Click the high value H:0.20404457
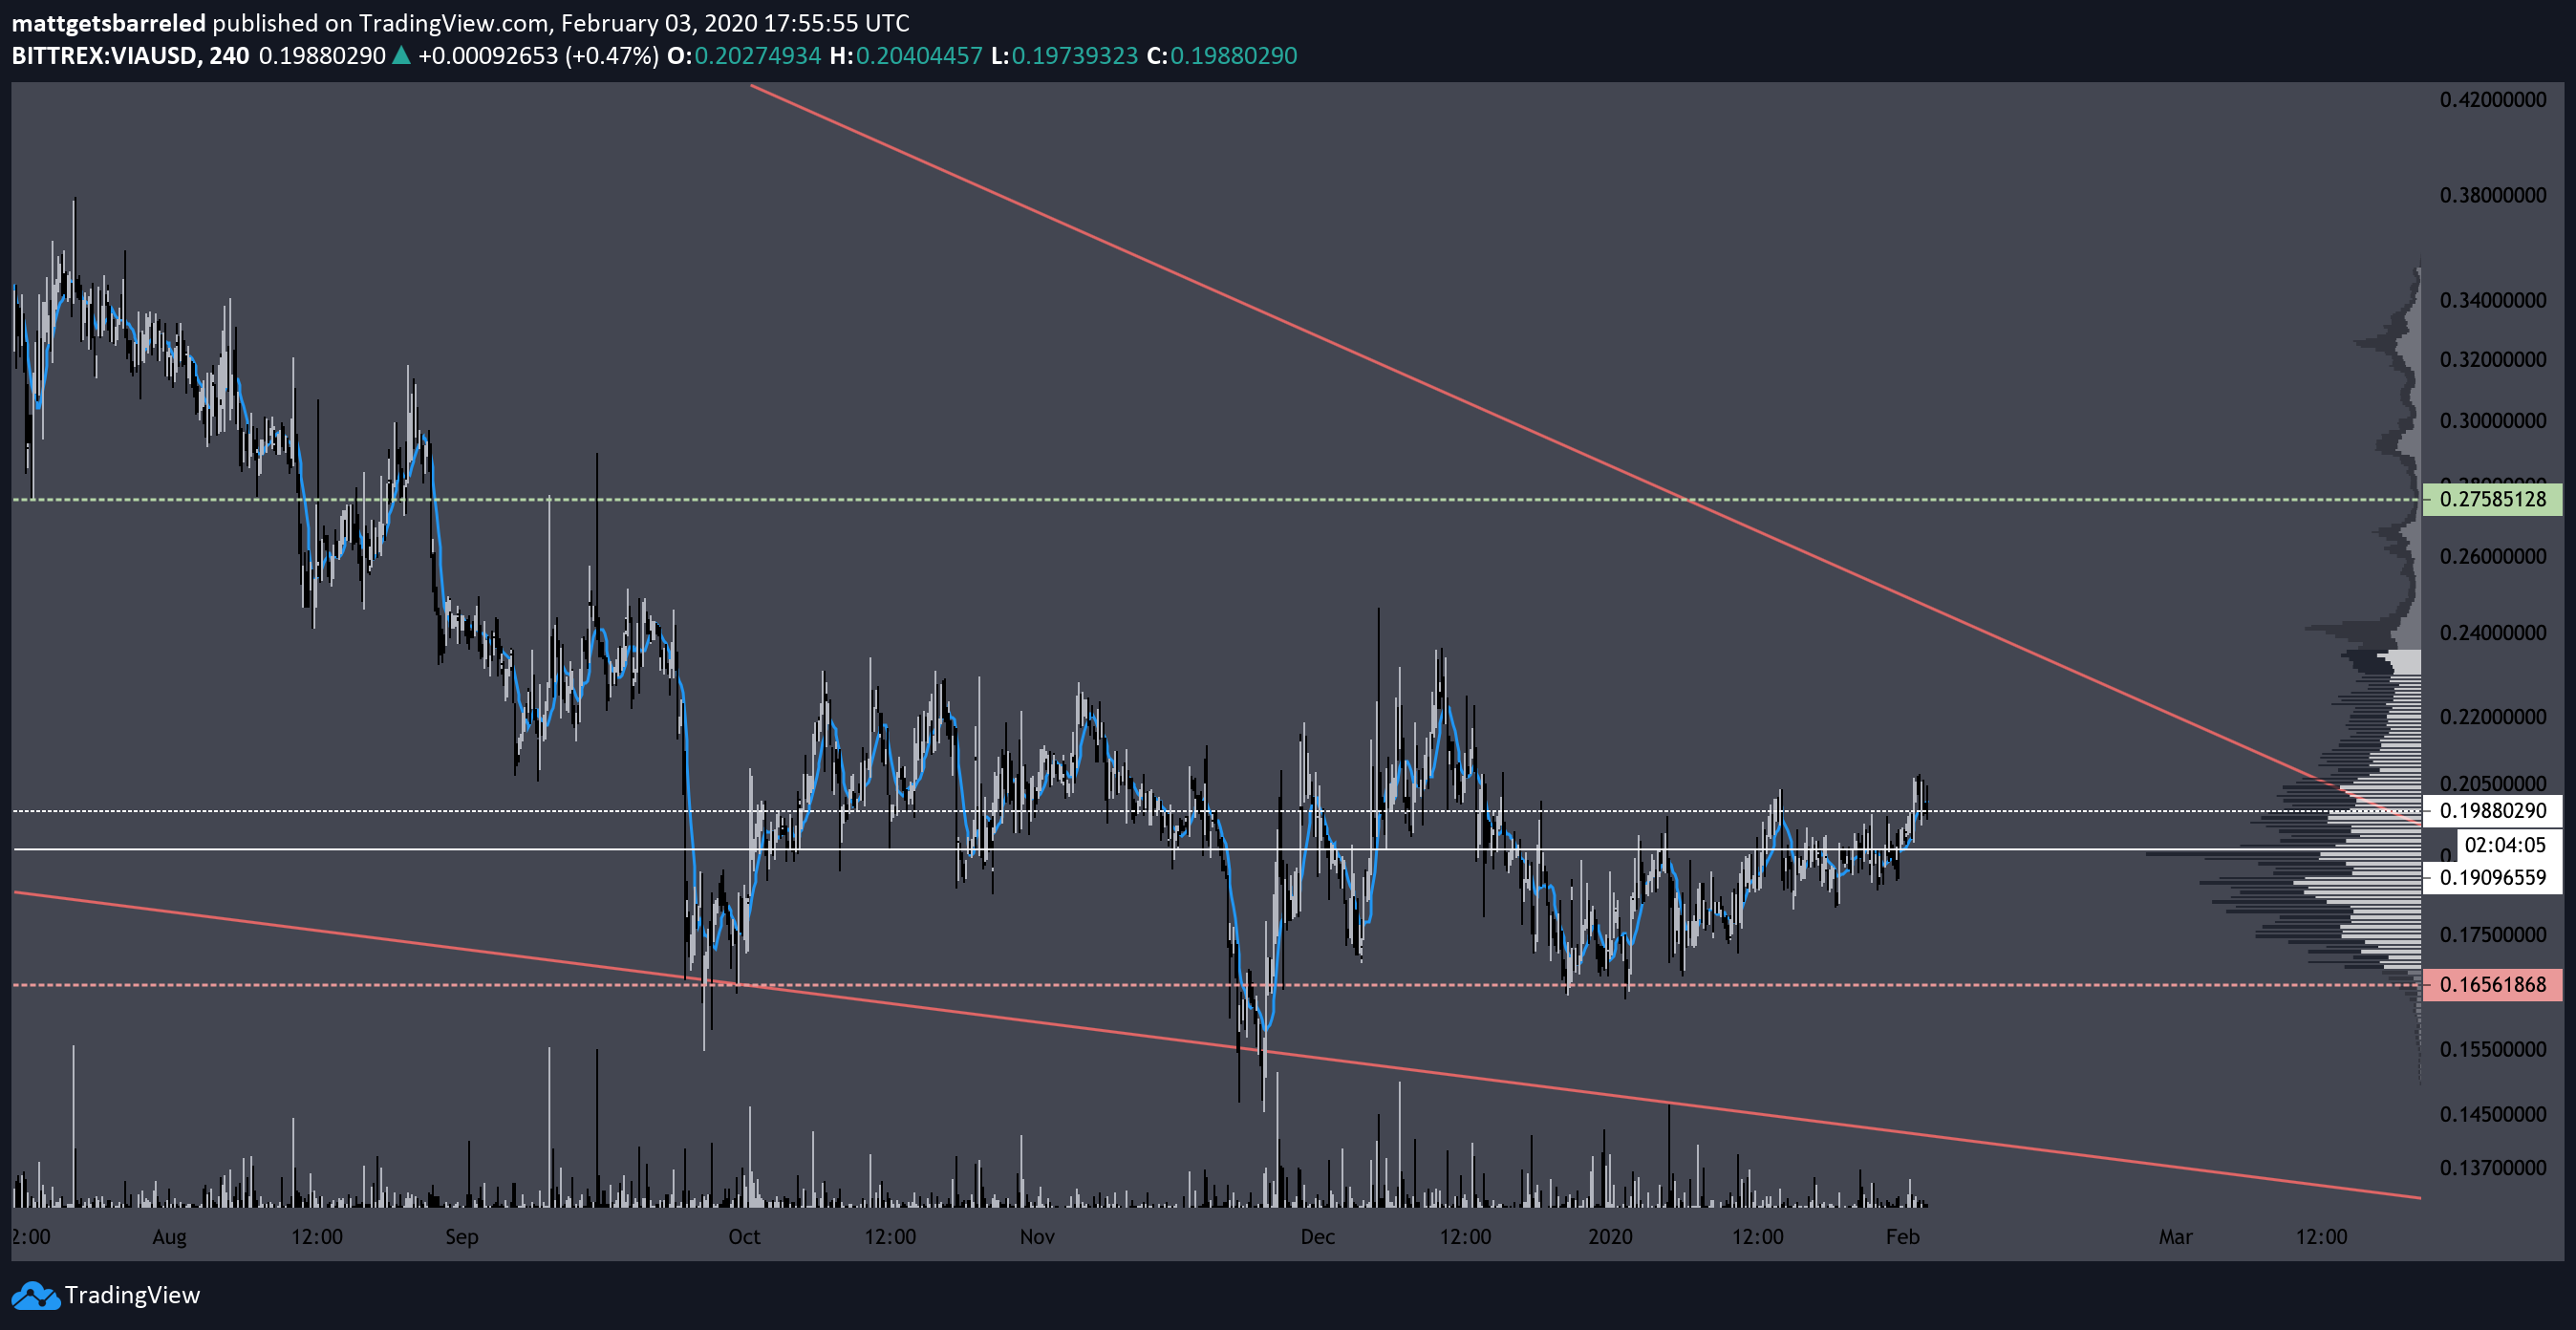This screenshot has height=1330, width=2576. (x=906, y=56)
